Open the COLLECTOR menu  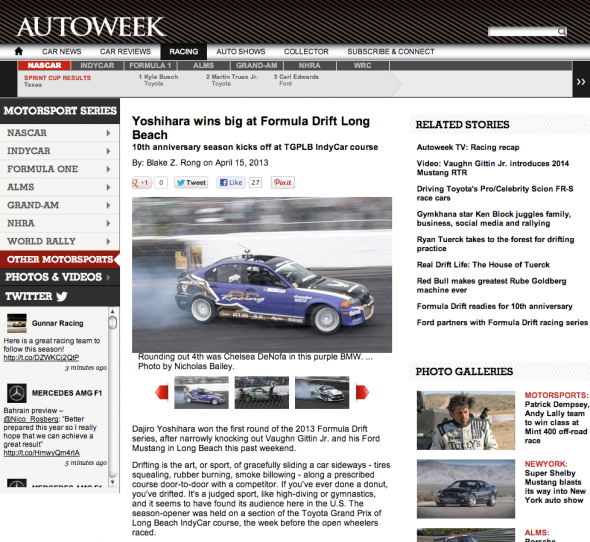[306, 52]
